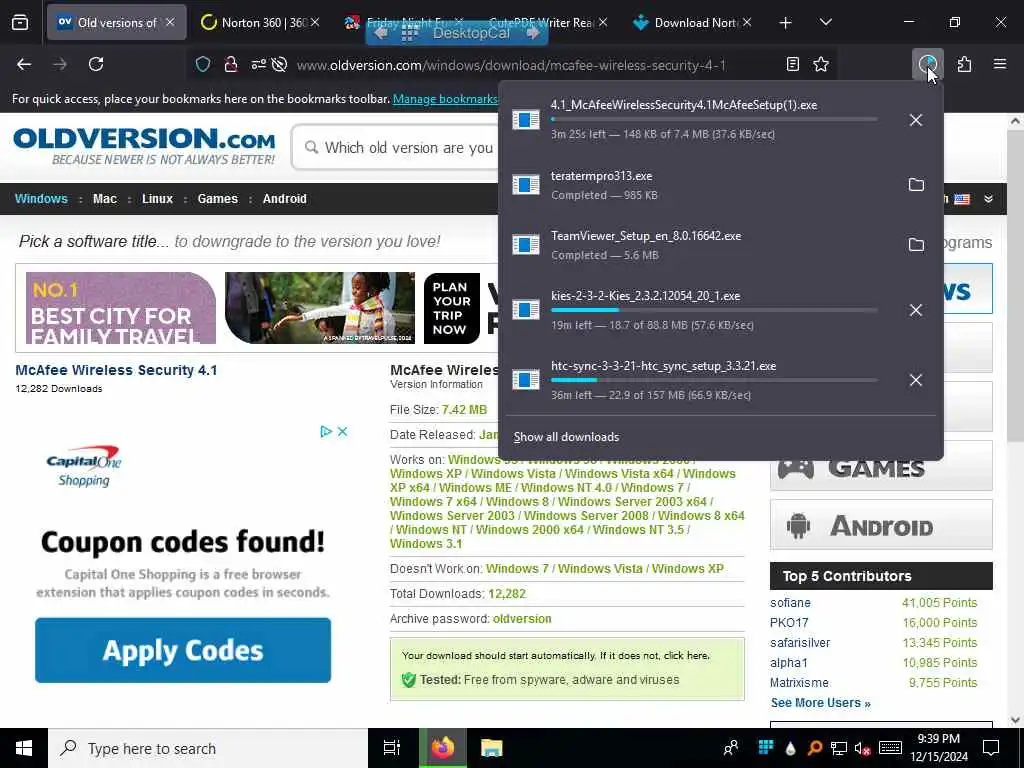Close the Old versions tab

point(170,22)
